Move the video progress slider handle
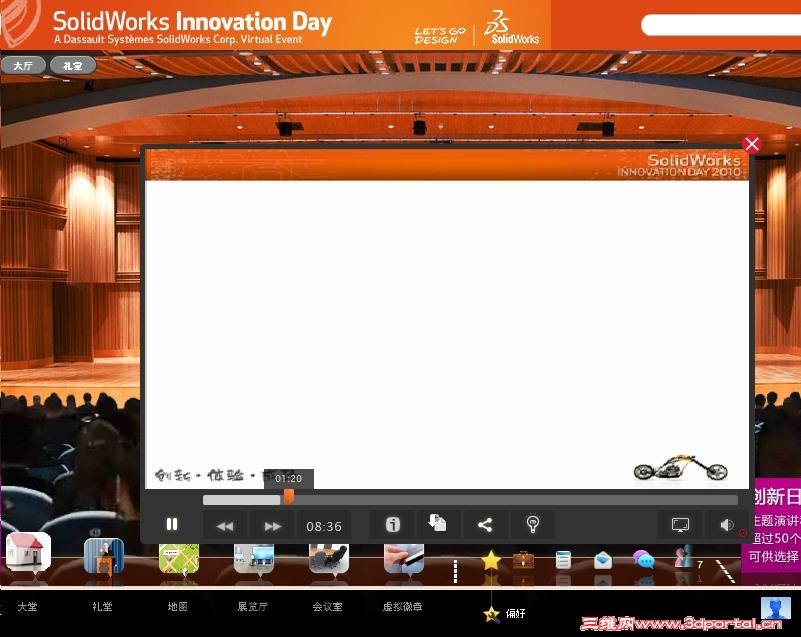 289,497
